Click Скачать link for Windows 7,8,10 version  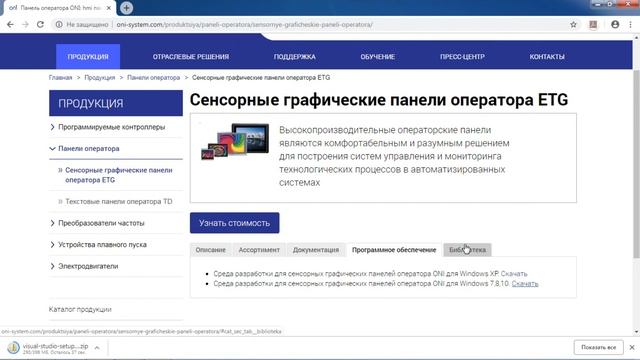(x=525, y=284)
